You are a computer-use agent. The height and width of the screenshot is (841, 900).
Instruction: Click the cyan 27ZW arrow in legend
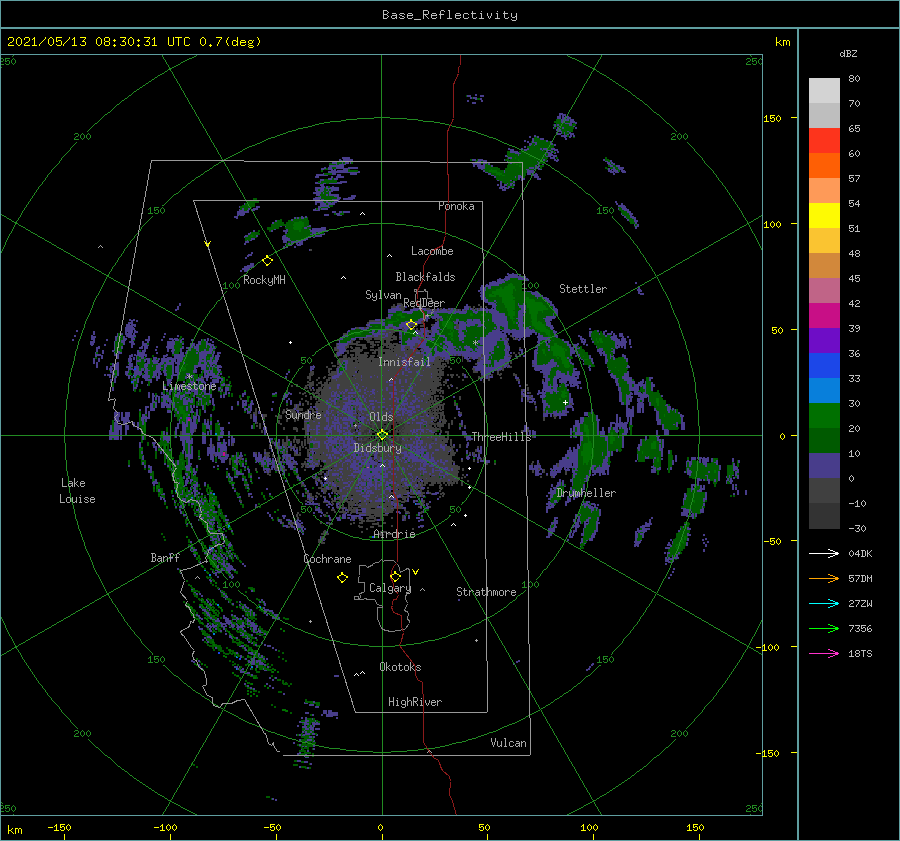click(x=824, y=603)
